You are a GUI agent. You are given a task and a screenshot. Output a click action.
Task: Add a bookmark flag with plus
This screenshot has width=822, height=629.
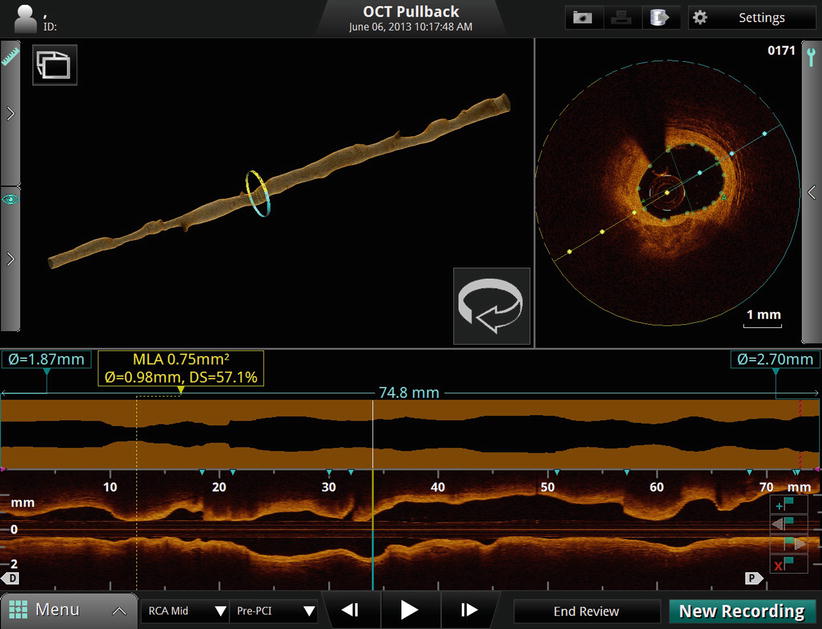[787, 505]
